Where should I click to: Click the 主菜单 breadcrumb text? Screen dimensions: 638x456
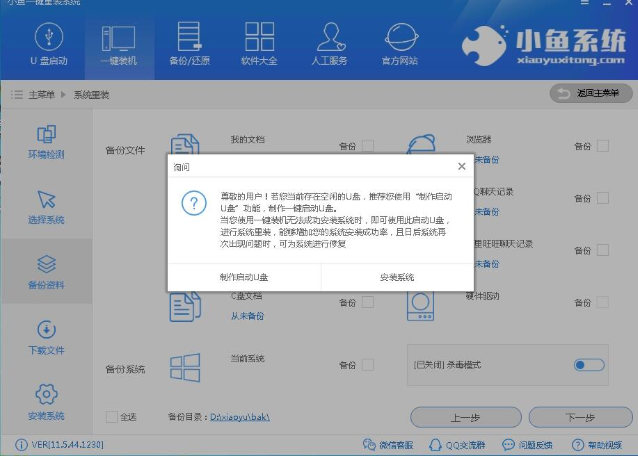pyautogui.click(x=42, y=95)
